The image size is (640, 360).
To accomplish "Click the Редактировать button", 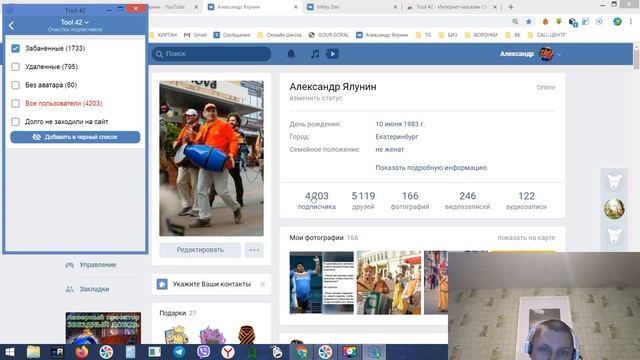I will pos(200,250).
